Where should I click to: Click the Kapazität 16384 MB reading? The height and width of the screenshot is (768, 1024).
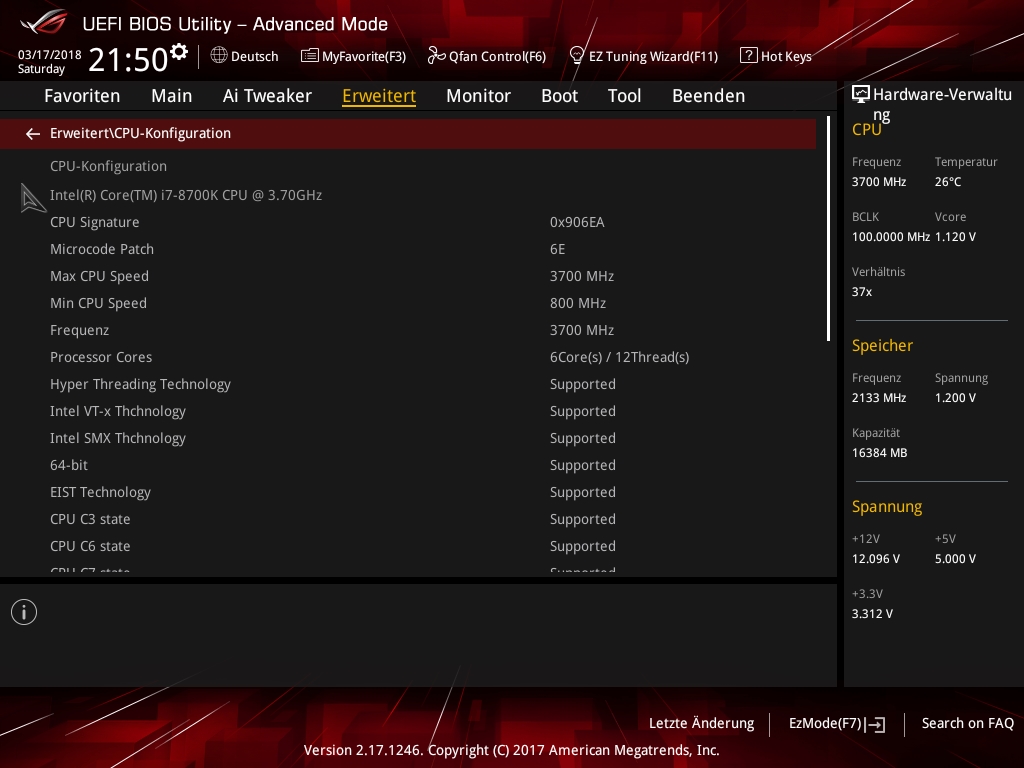coord(880,453)
